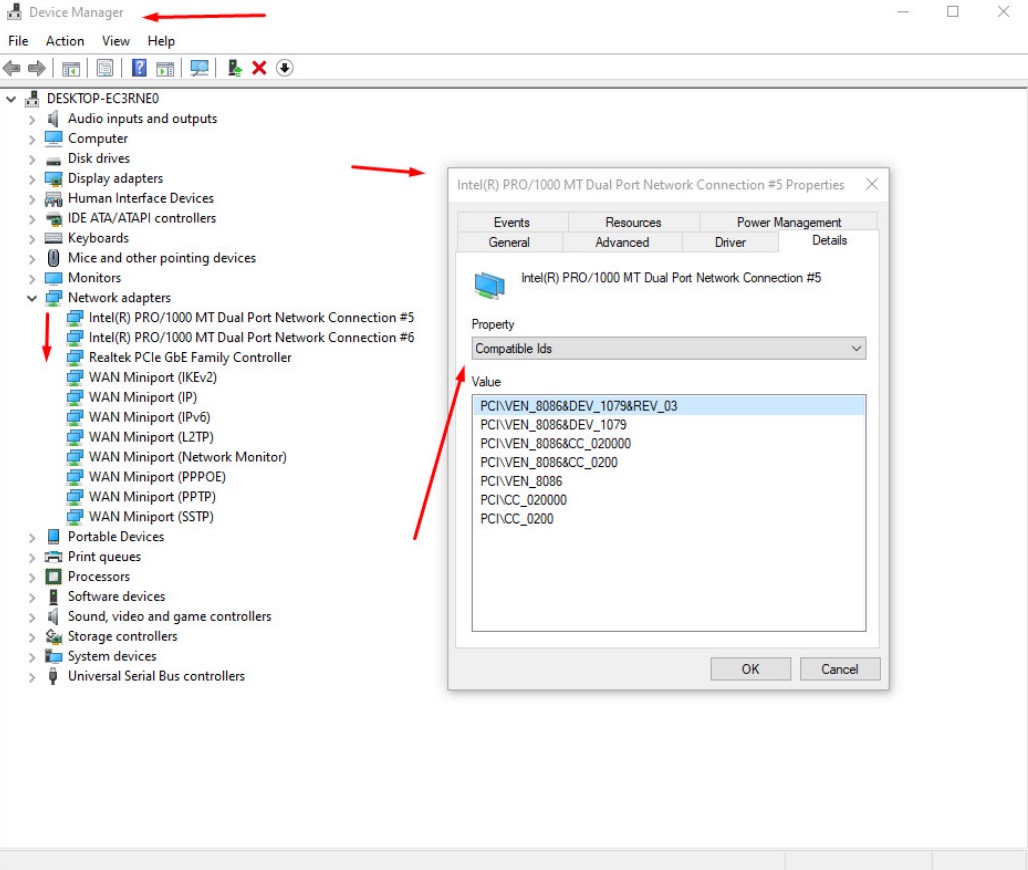Click the Update driver toolbar icon
The height and width of the screenshot is (870, 1028).
pyautogui.click(x=234, y=68)
